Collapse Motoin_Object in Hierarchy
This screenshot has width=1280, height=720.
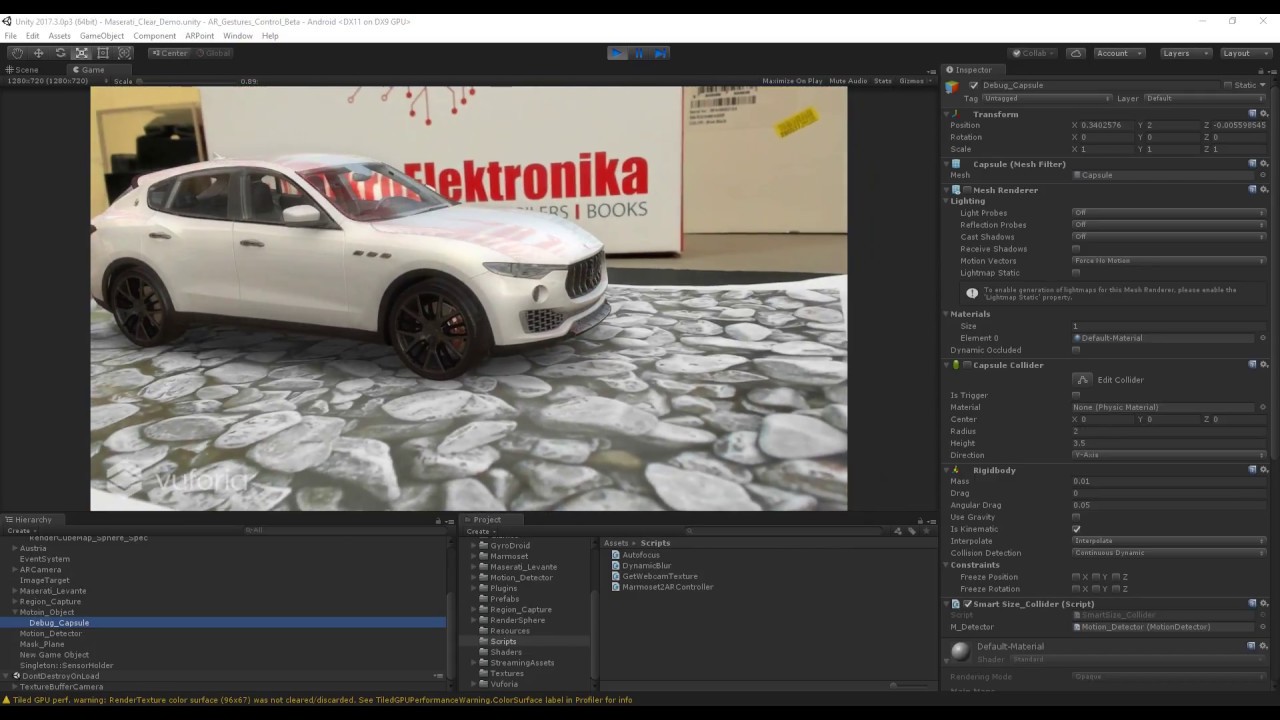coord(15,612)
